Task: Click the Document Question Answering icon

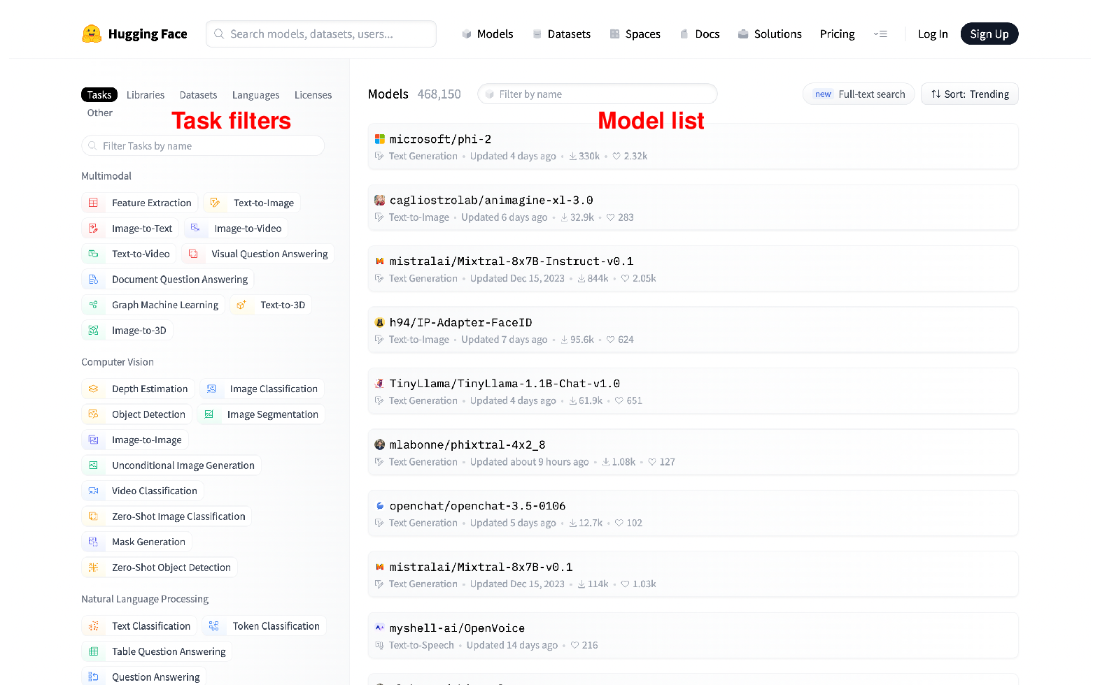Action: (93, 279)
